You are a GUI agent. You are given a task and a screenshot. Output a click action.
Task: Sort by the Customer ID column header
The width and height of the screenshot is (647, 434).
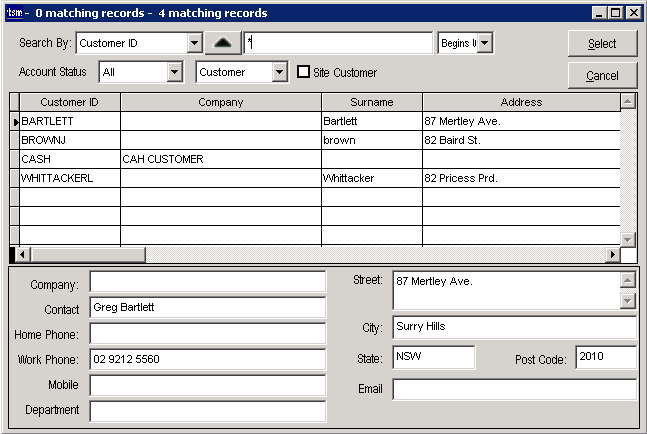(x=69, y=102)
